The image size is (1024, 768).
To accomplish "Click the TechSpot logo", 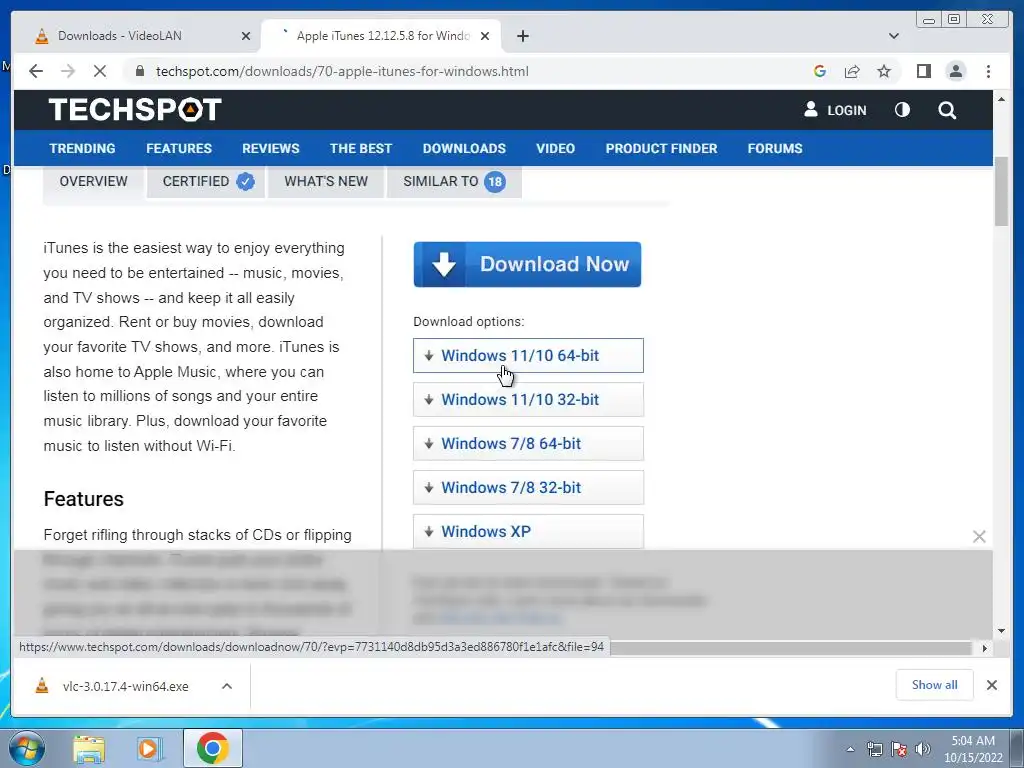I will [x=135, y=109].
